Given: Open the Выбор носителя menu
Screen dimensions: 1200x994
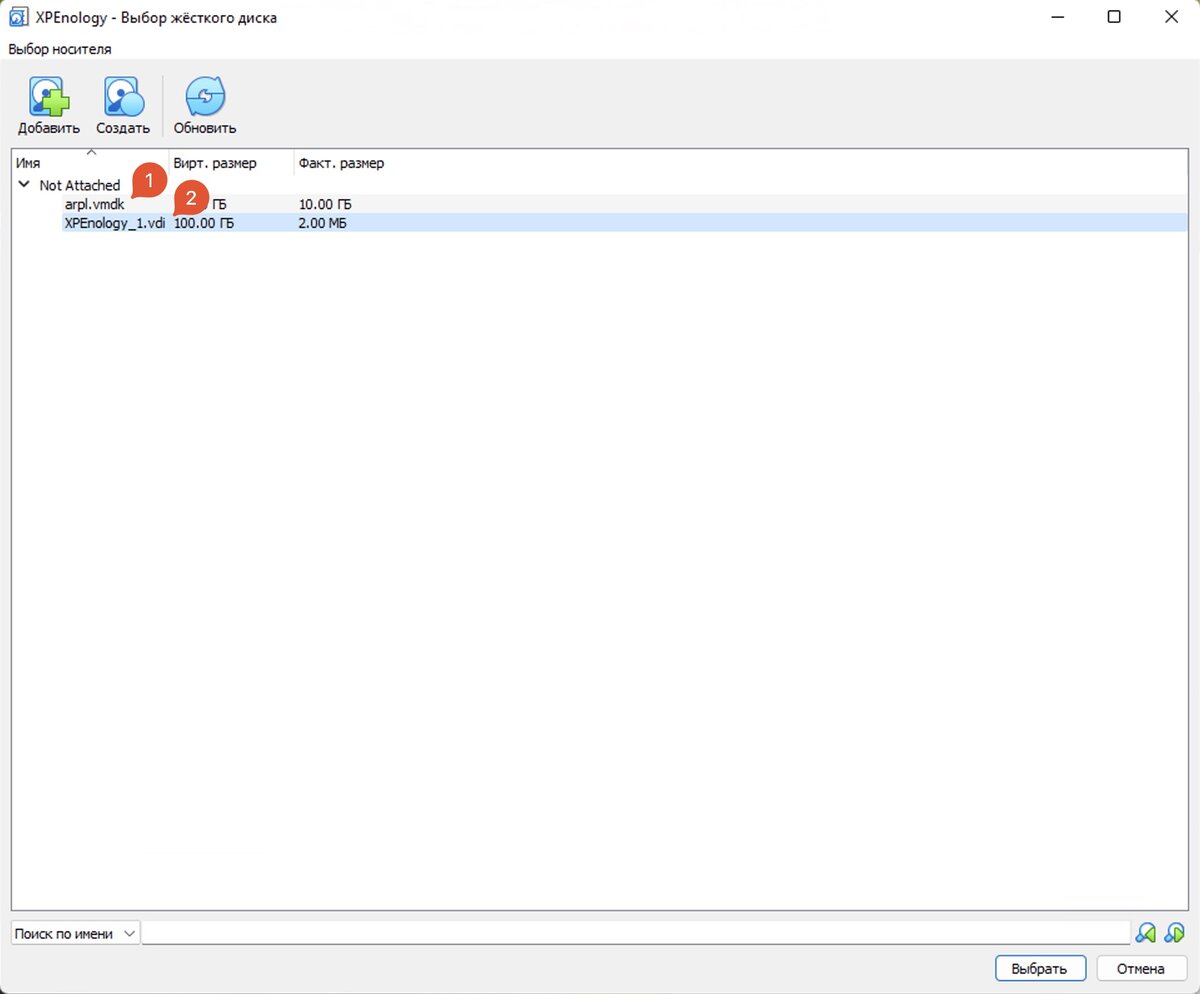Looking at the screenshot, I should tap(60, 48).
